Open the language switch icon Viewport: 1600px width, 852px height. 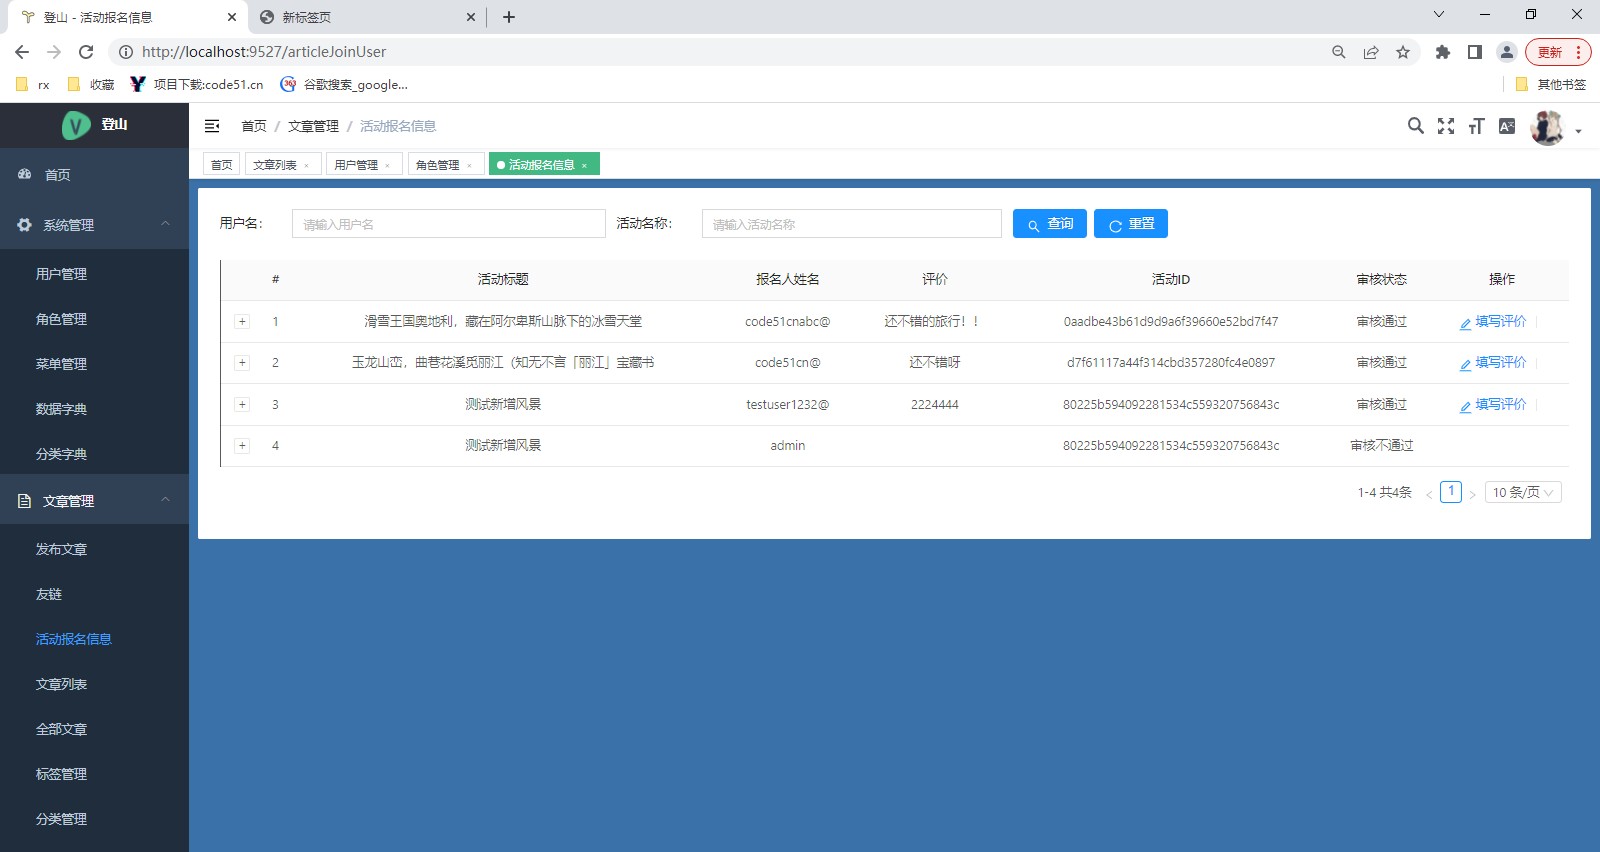click(1507, 126)
